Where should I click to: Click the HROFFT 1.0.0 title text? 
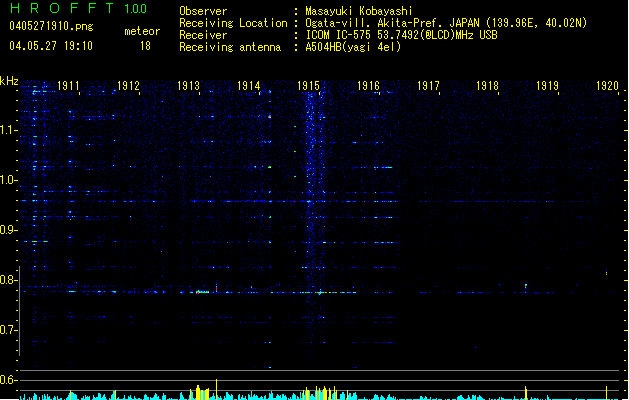[x=79, y=8]
